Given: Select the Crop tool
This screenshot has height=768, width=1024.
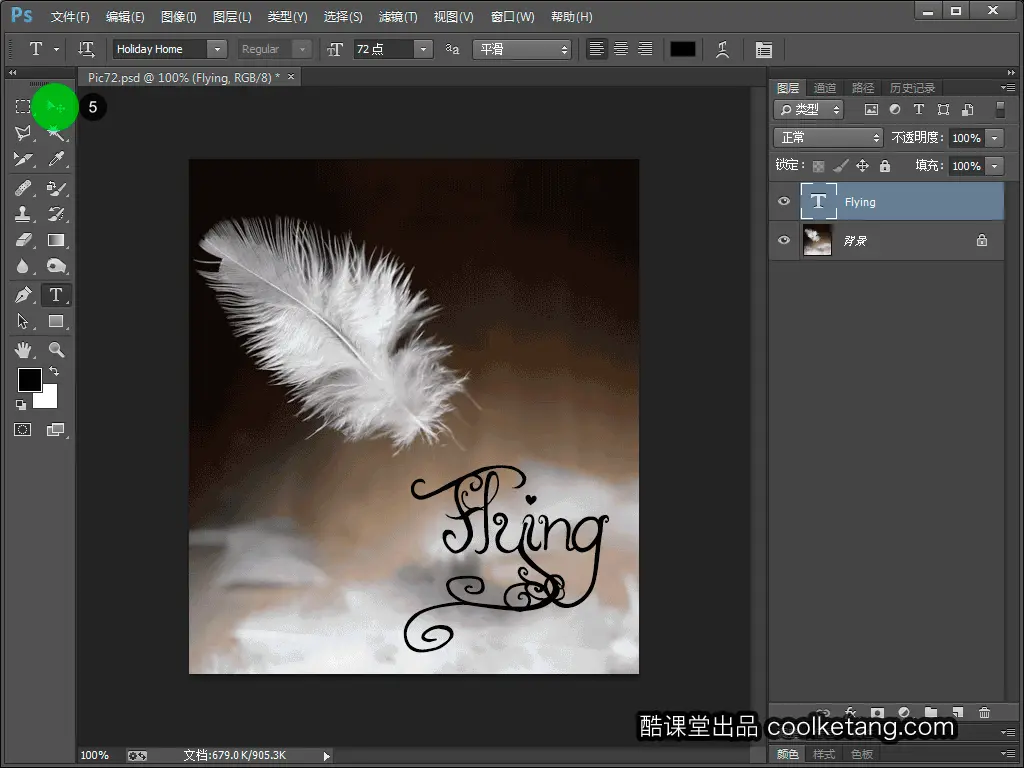Looking at the screenshot, I should tap(23, 159).
